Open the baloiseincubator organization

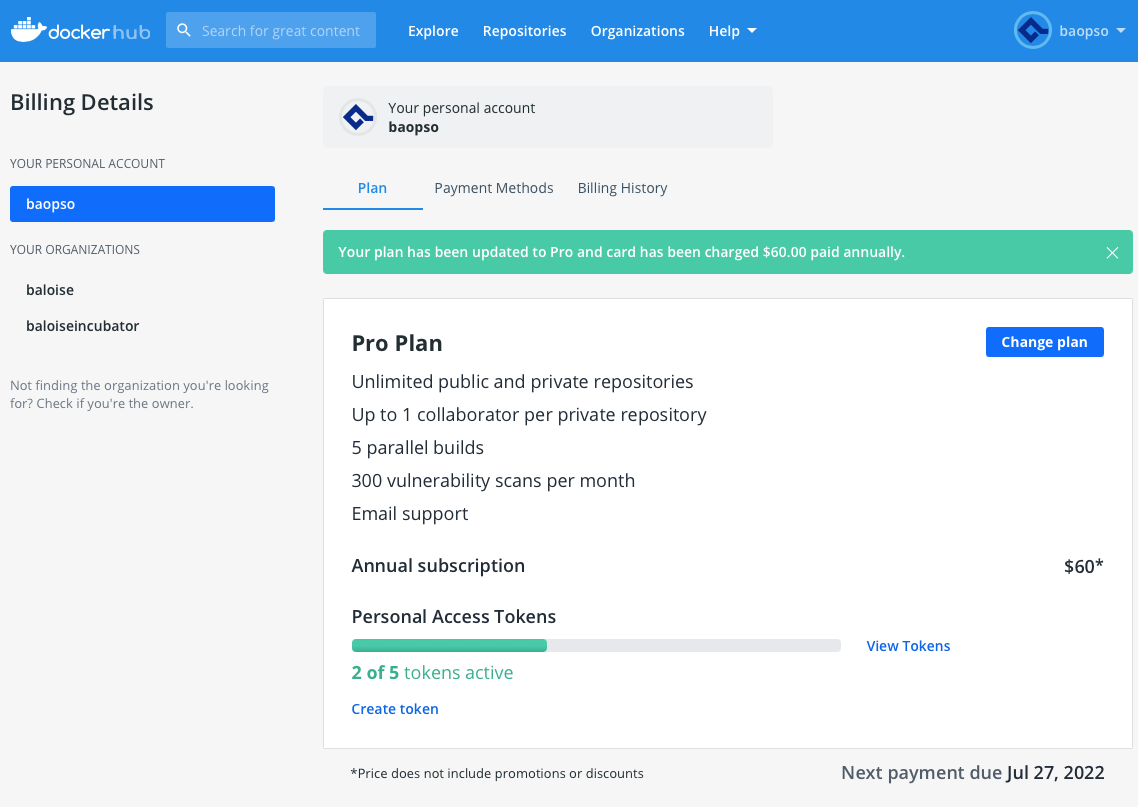83,325
